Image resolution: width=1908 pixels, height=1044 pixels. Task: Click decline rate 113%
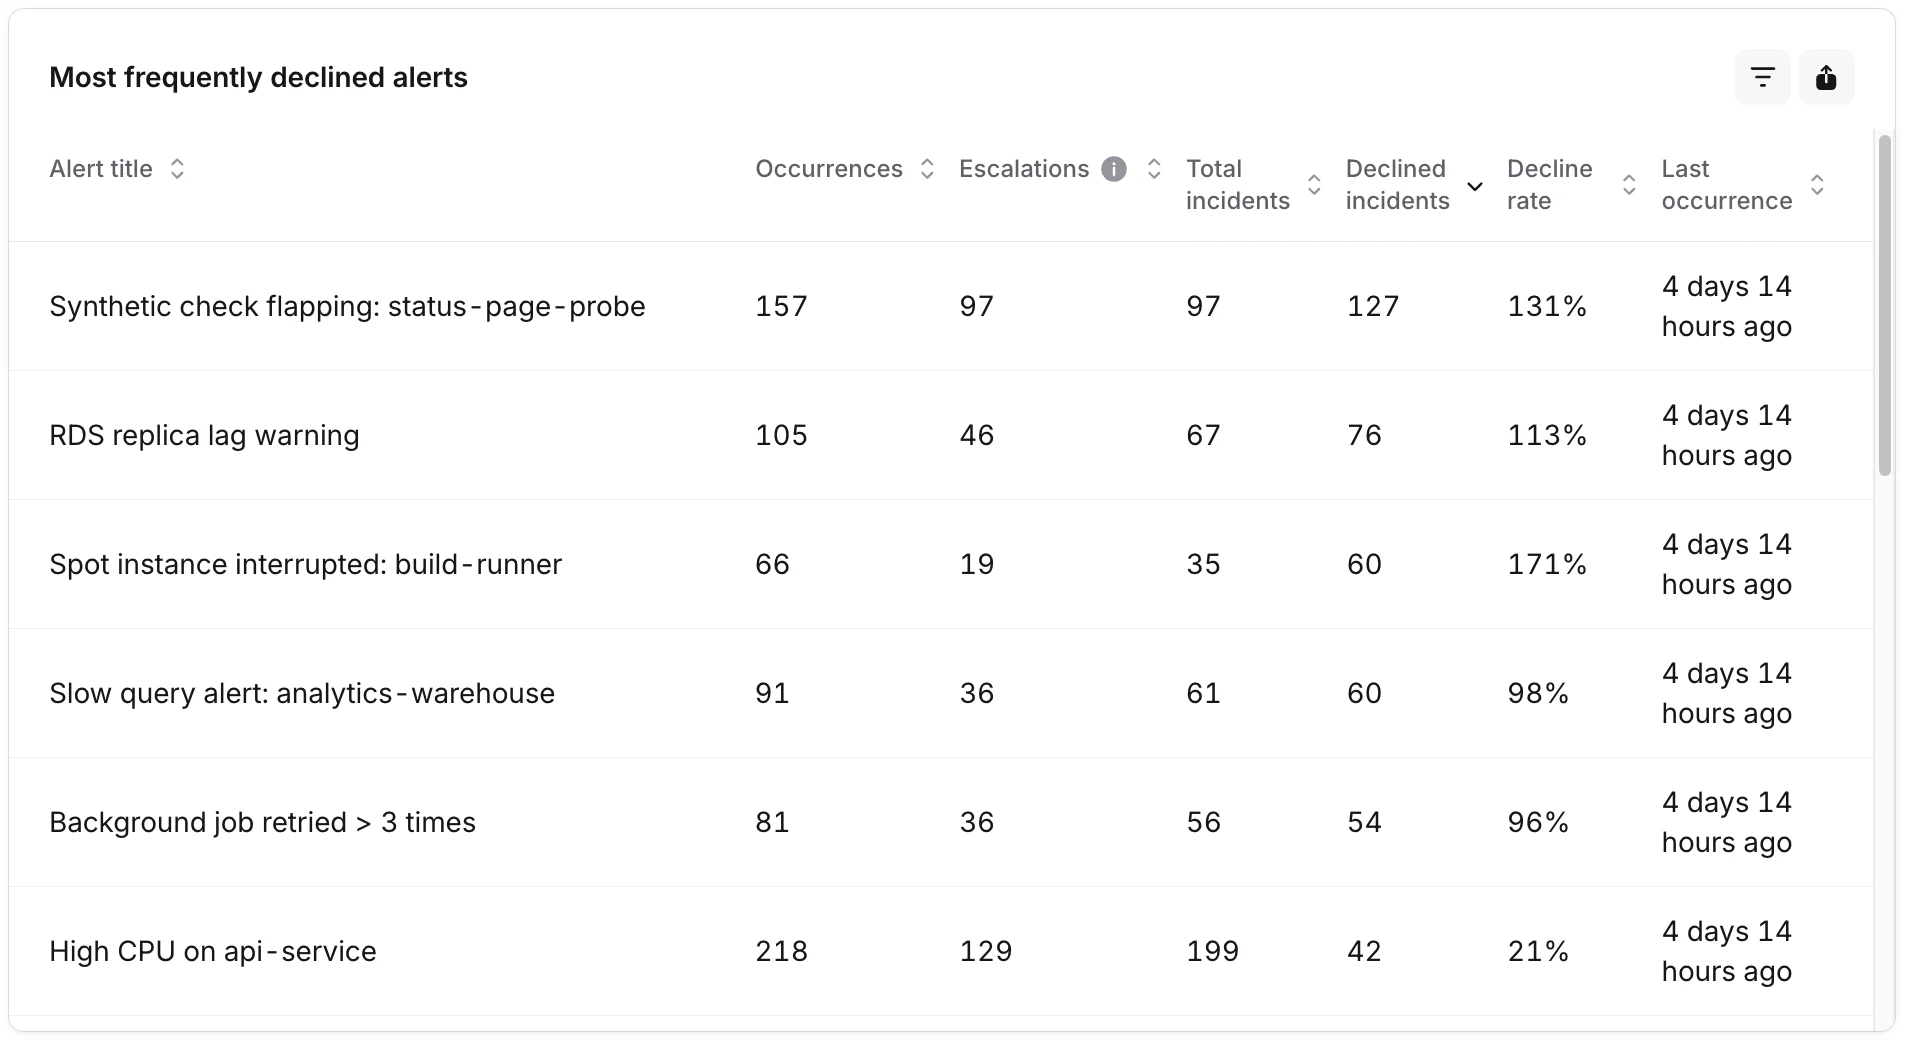tap(1547, 435)
